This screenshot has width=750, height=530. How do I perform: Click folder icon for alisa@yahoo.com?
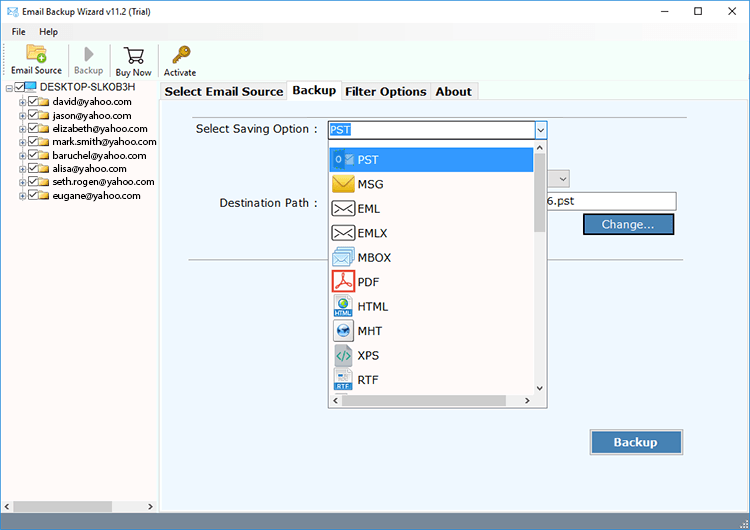click(x=44, y=169)
